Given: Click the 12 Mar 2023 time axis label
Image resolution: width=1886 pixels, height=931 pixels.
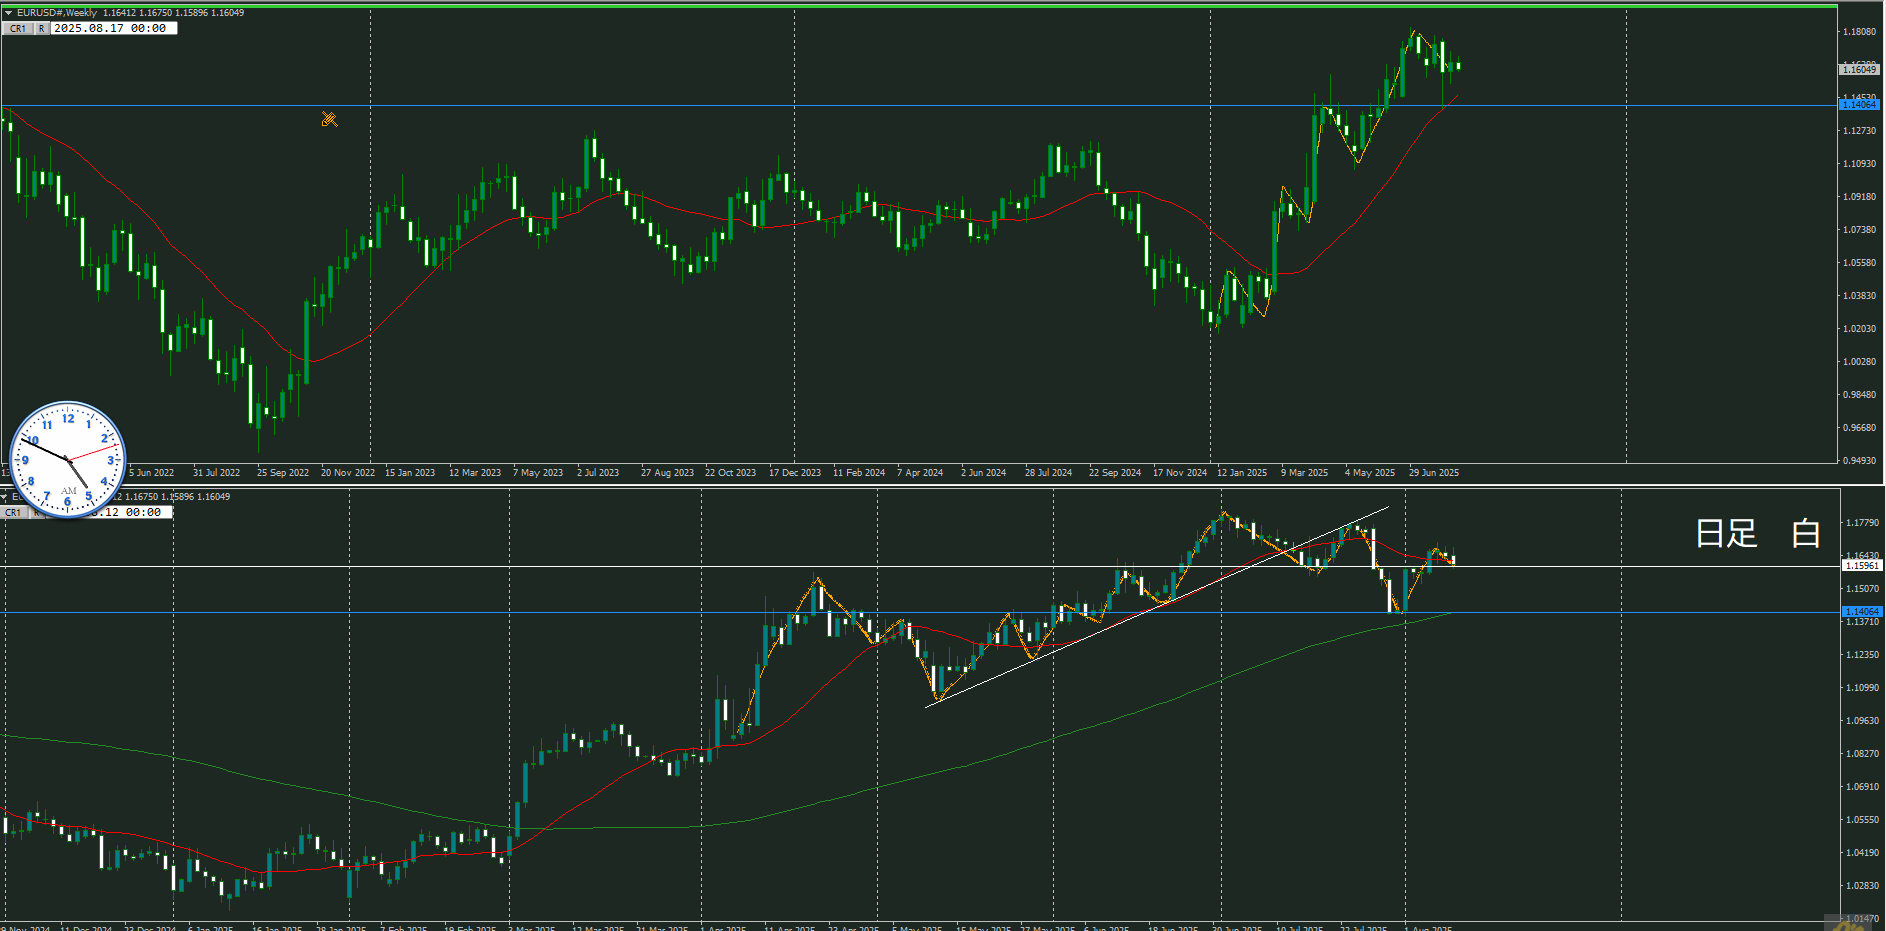Looking at the screenshot, I should point(475,473).
